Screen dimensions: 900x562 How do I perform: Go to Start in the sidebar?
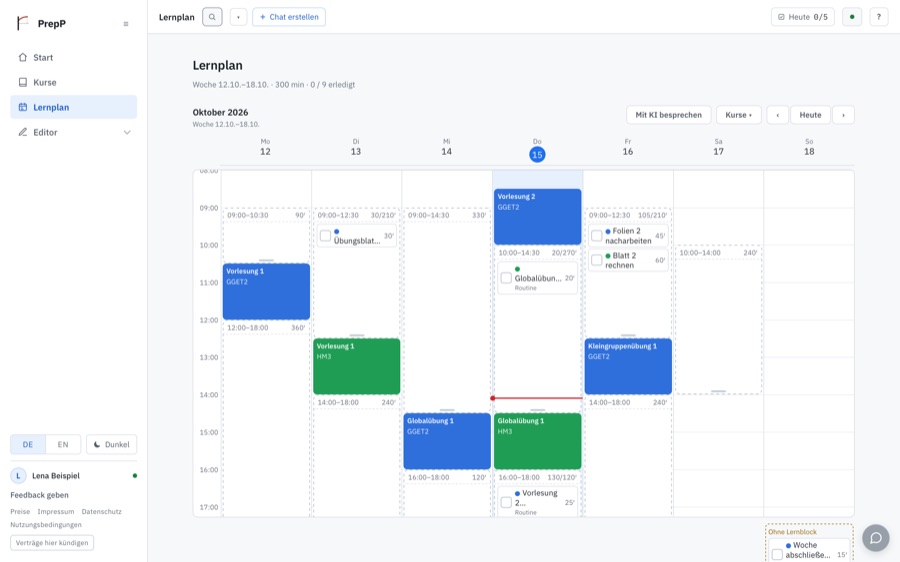tap(73, 57)
